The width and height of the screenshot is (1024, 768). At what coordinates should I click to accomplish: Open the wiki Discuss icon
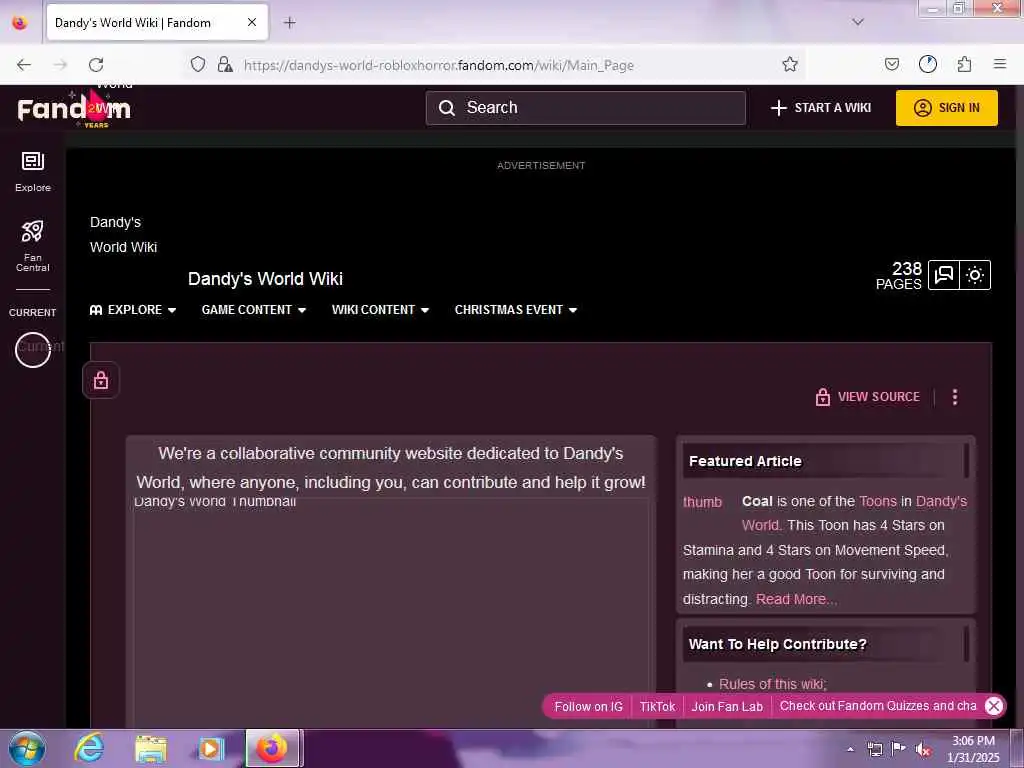(x=944, y=275)
